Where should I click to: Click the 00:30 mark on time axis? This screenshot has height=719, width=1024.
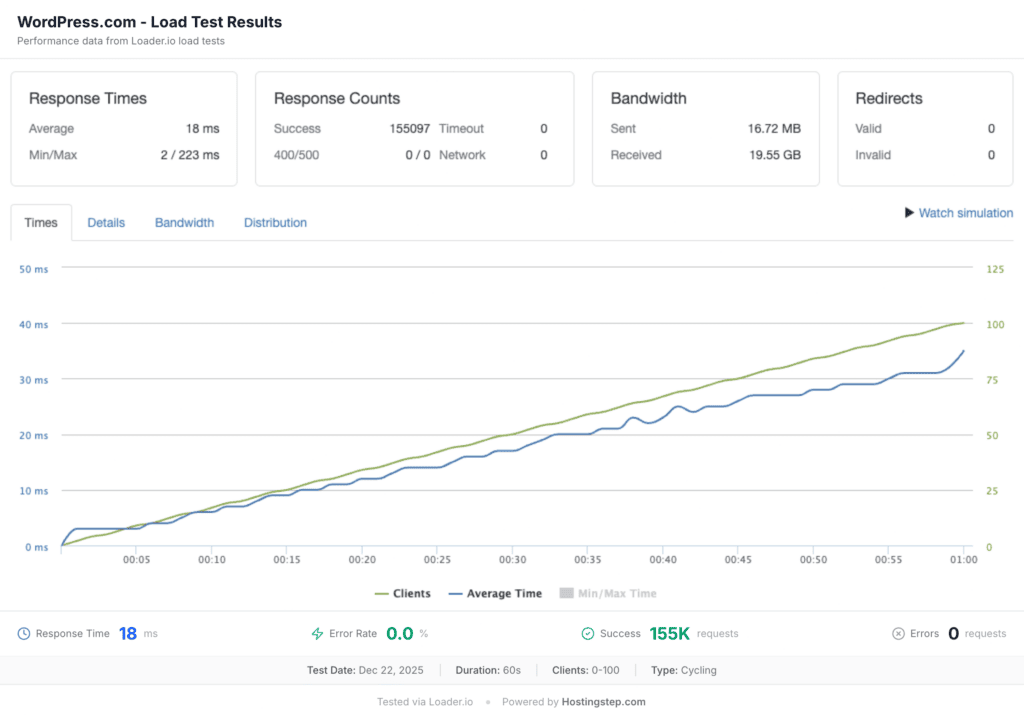click(x=512, y=560)
